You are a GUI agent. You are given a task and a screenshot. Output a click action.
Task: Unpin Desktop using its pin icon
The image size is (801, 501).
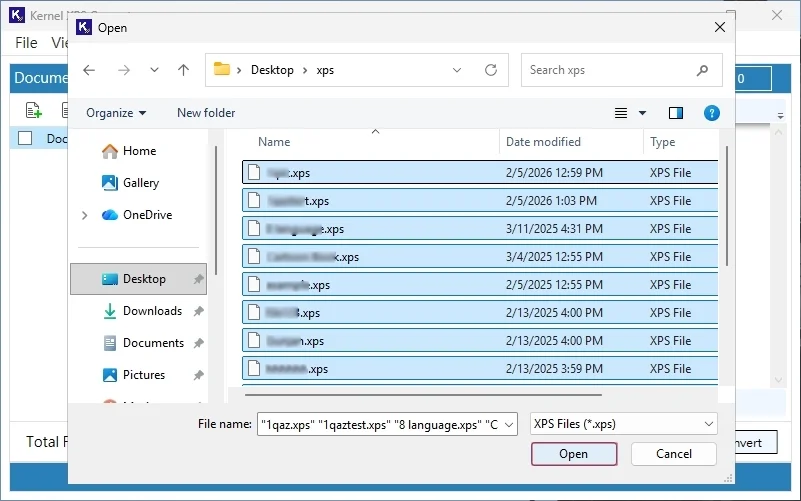click(198, 279)
